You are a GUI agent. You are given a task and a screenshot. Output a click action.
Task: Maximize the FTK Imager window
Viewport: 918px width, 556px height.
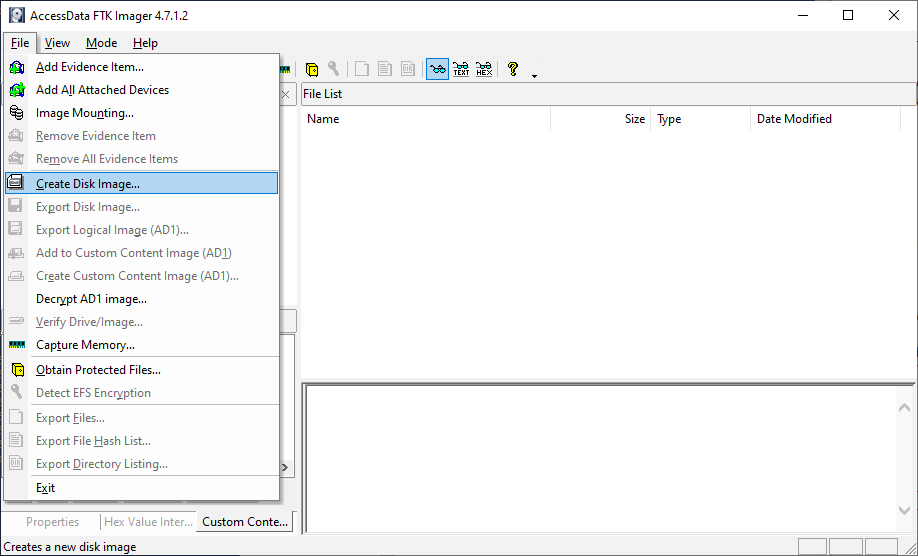(x=848, y=15)
